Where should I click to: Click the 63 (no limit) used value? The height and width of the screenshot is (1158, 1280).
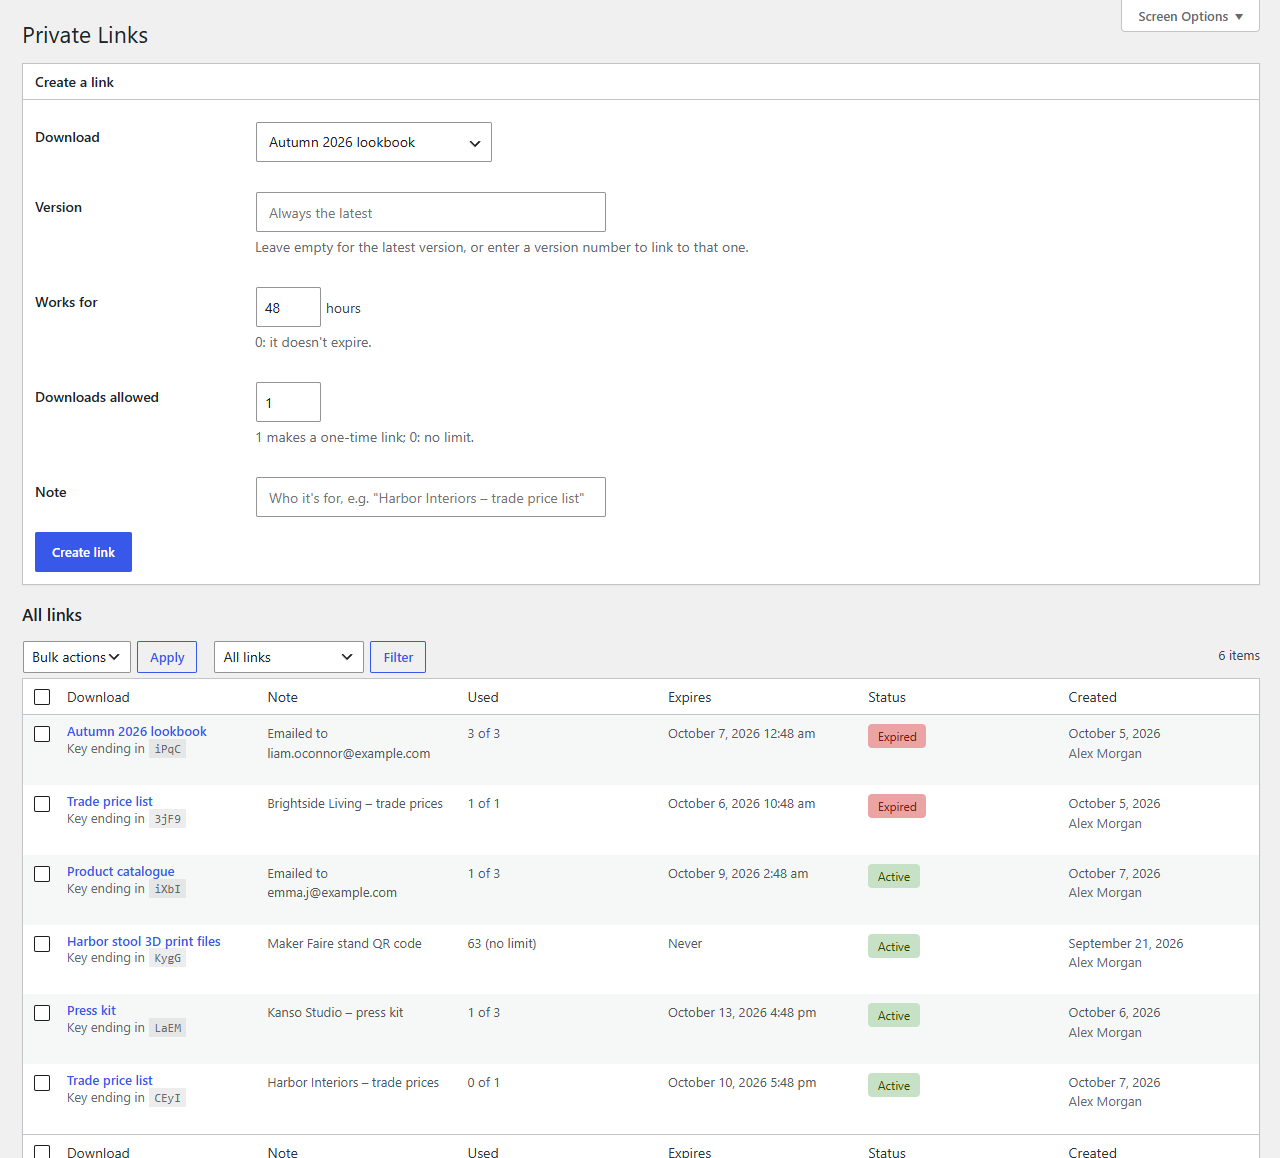tap(502, 943)
